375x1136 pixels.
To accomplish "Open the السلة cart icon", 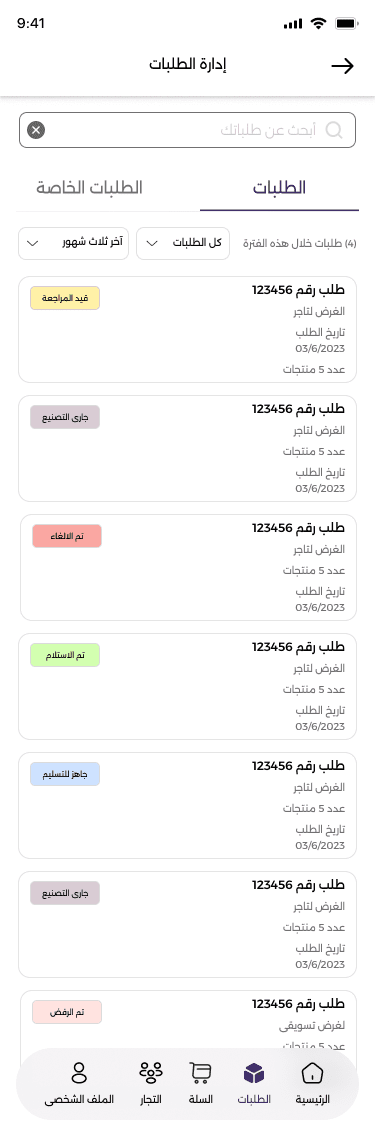I will point(201,1072).
